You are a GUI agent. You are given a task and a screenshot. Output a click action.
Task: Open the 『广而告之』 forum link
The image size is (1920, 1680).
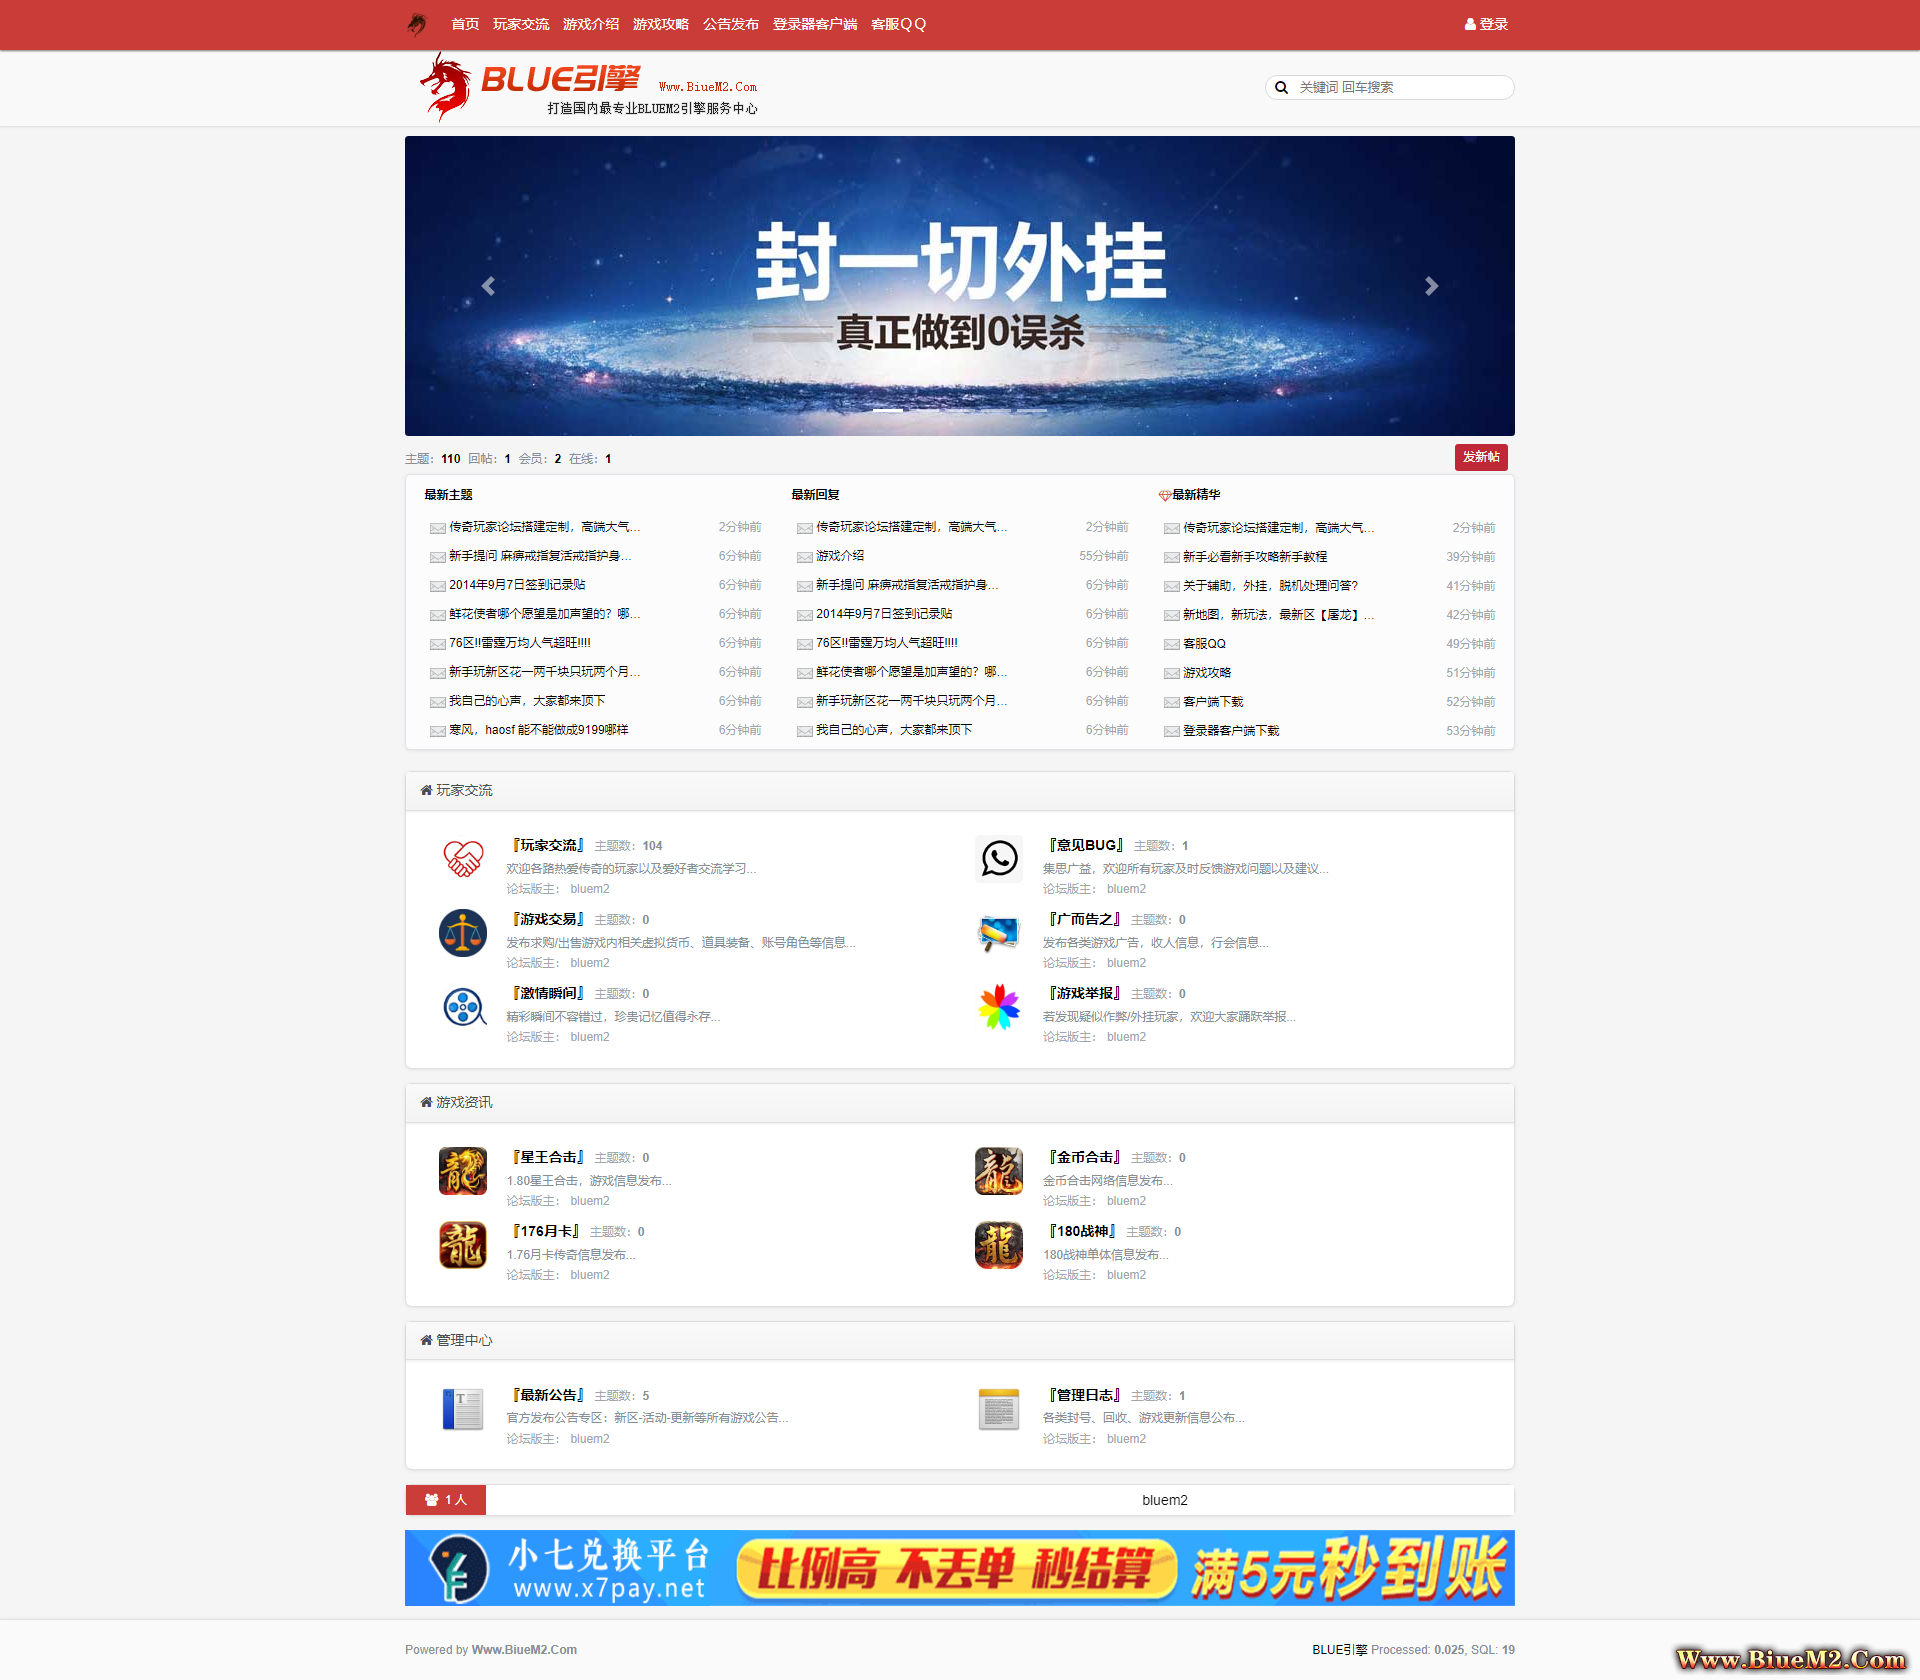(1083, 919)
